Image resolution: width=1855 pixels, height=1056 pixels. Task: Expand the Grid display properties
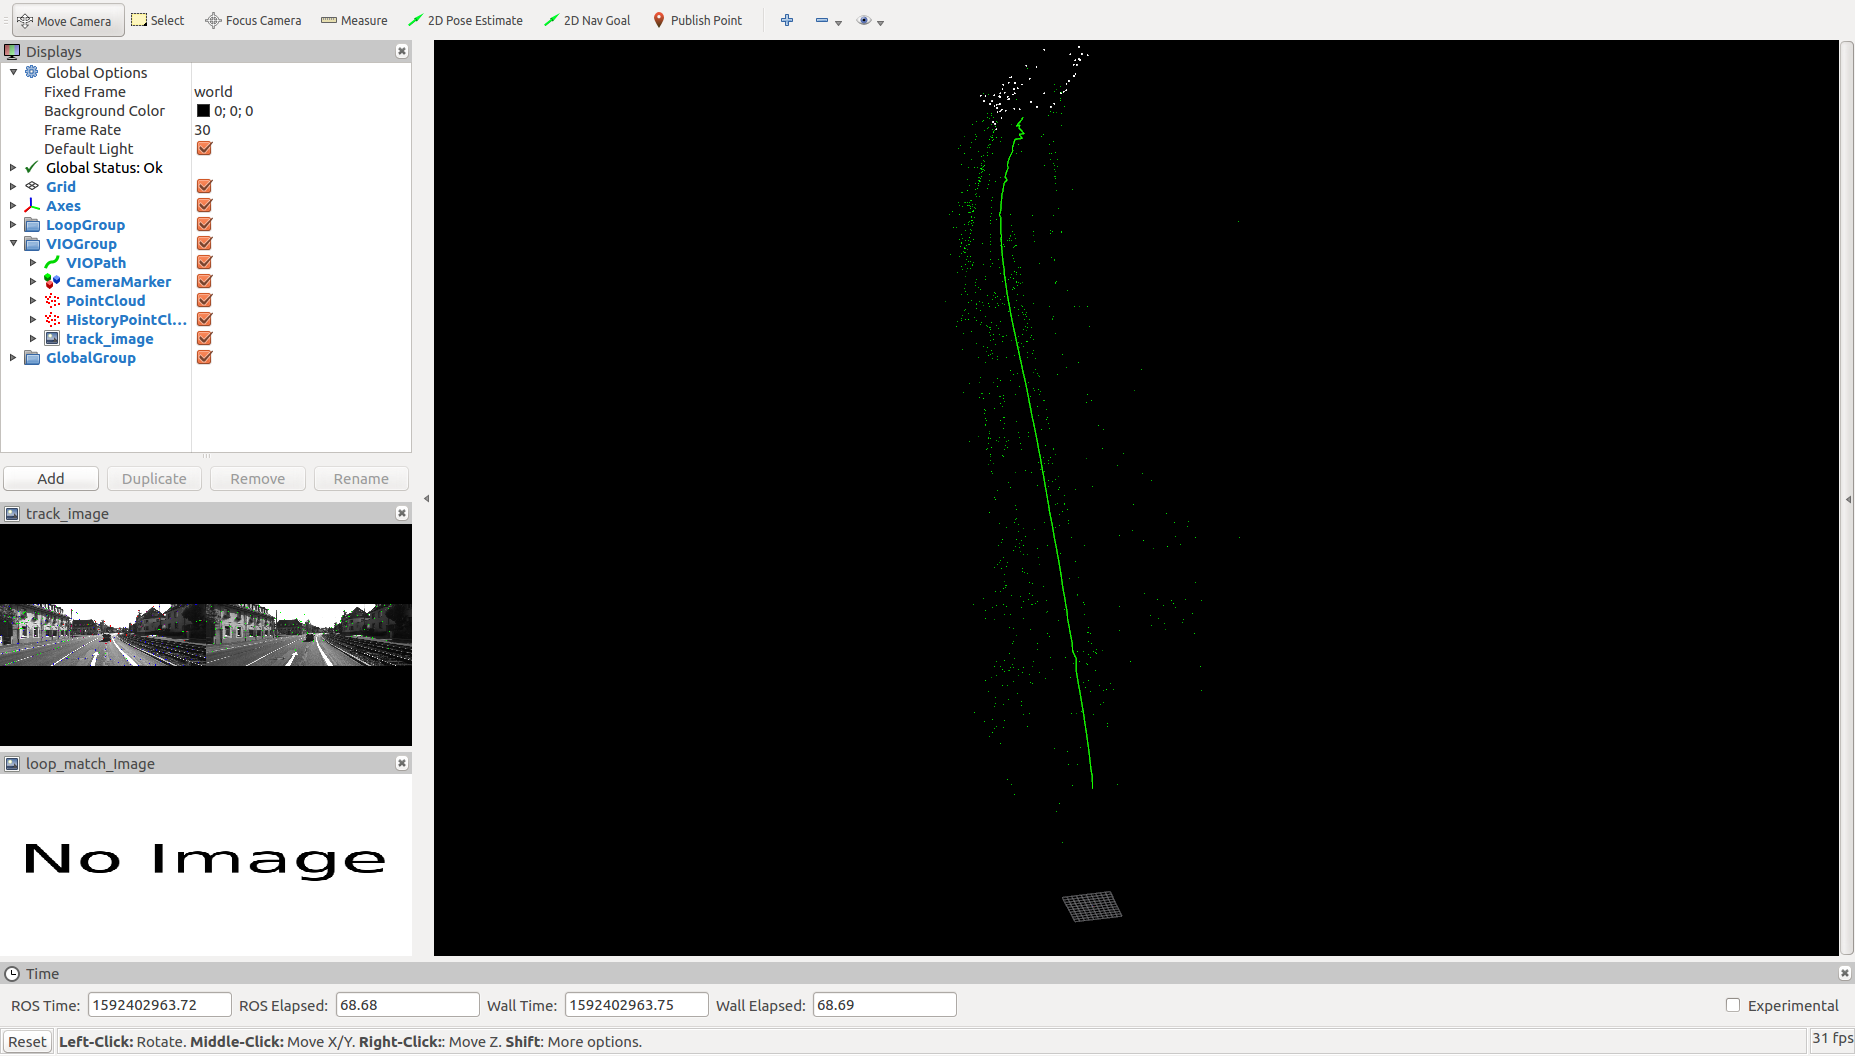coord(13,186)
